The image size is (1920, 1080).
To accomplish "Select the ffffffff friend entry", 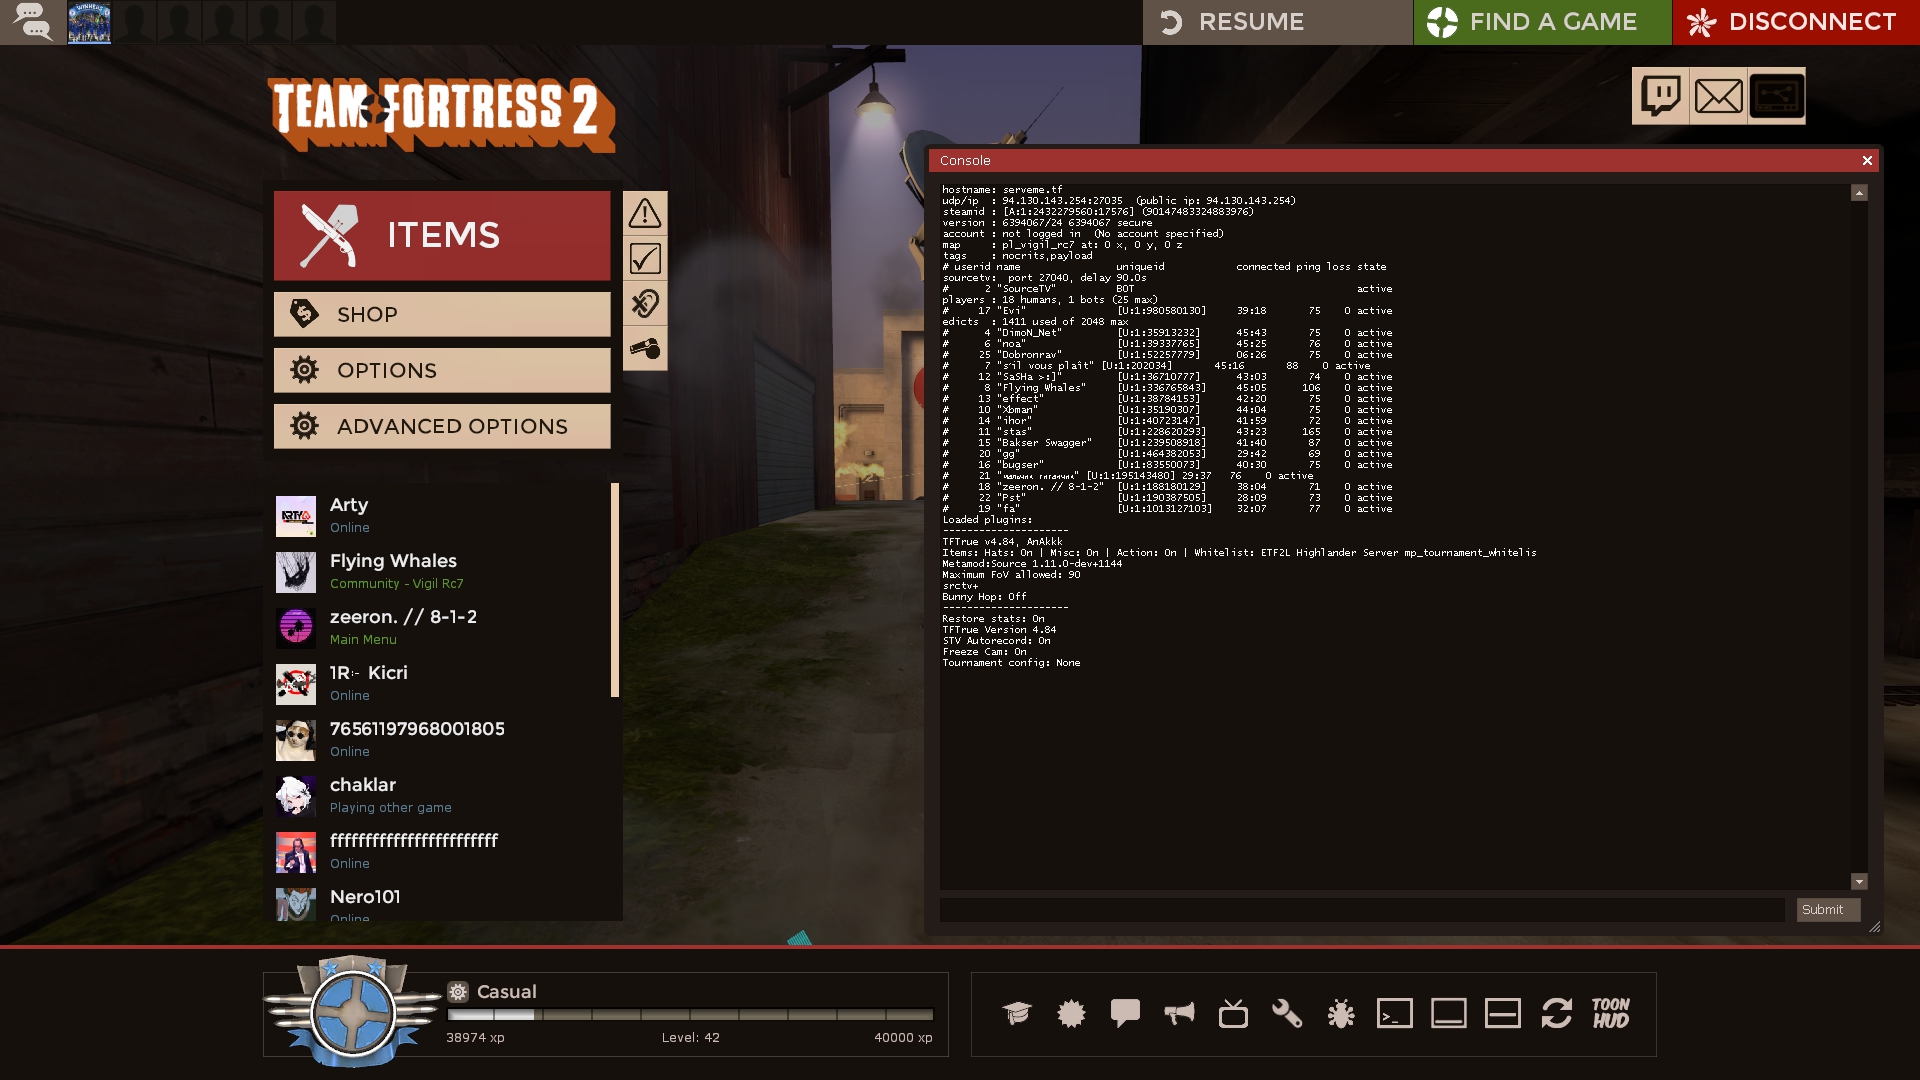I will click(442, 851).
